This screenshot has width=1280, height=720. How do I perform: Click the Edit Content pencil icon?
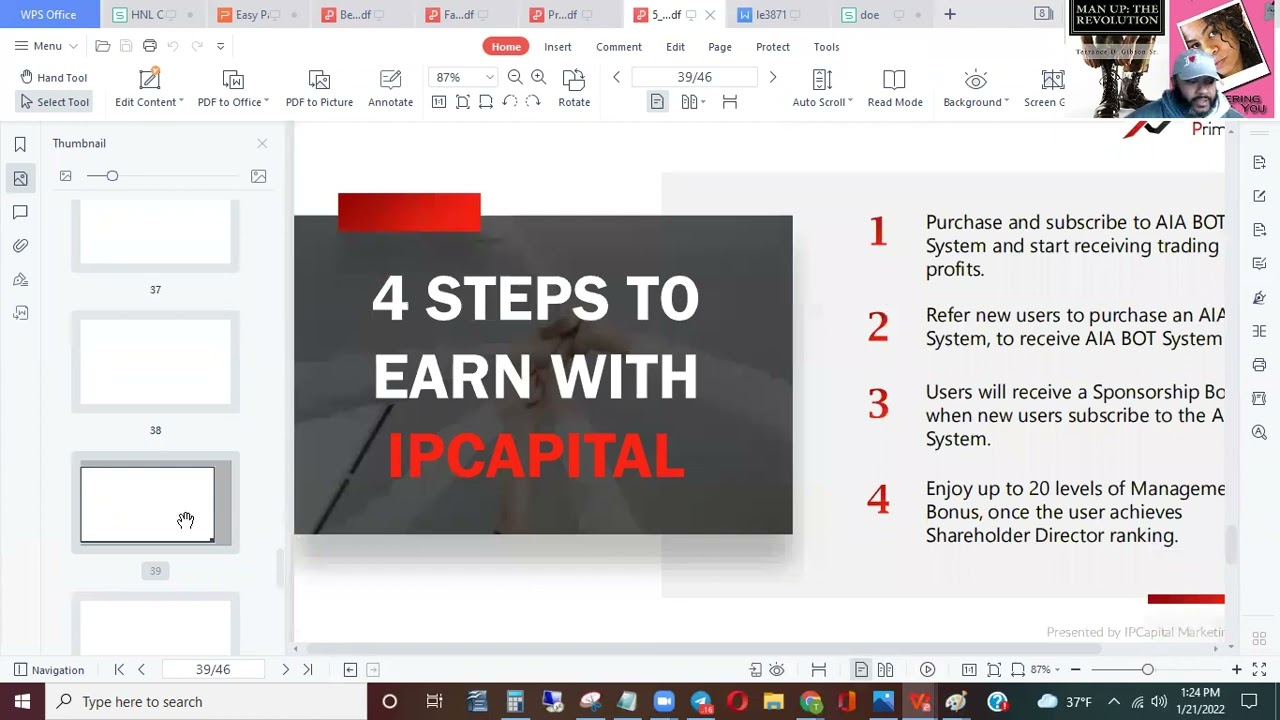(149, 79)
